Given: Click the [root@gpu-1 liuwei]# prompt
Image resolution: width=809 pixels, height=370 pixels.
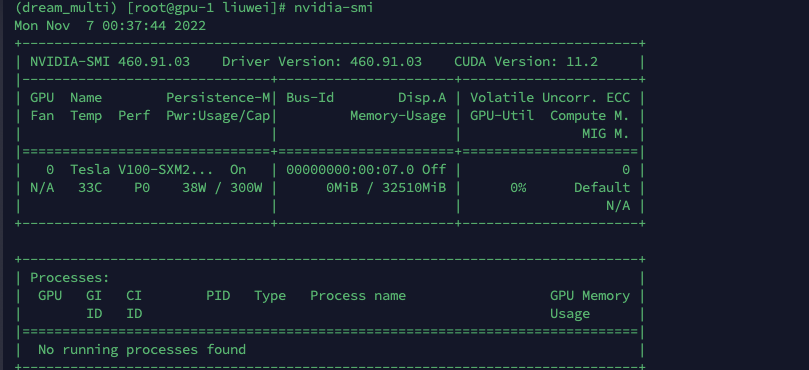Looking at the screenshot, I should 207,8.
